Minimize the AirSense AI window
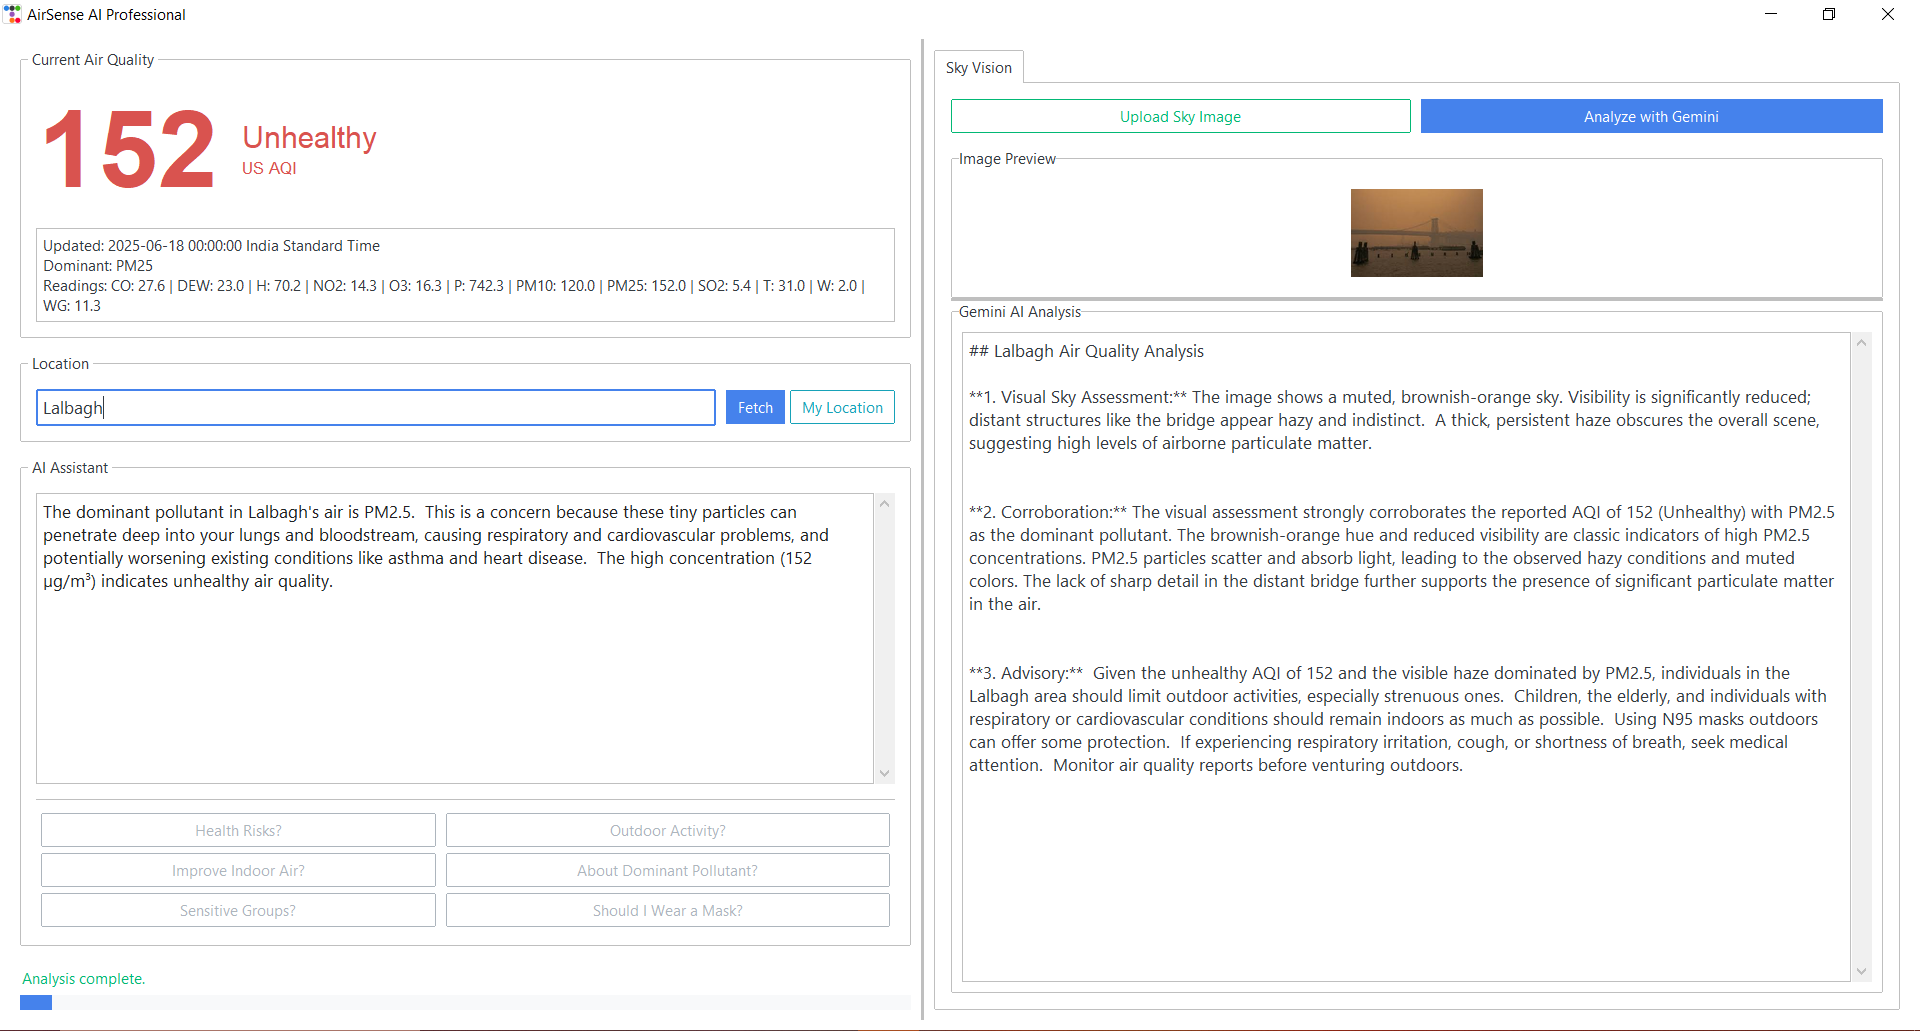 tap(1771, 14)
